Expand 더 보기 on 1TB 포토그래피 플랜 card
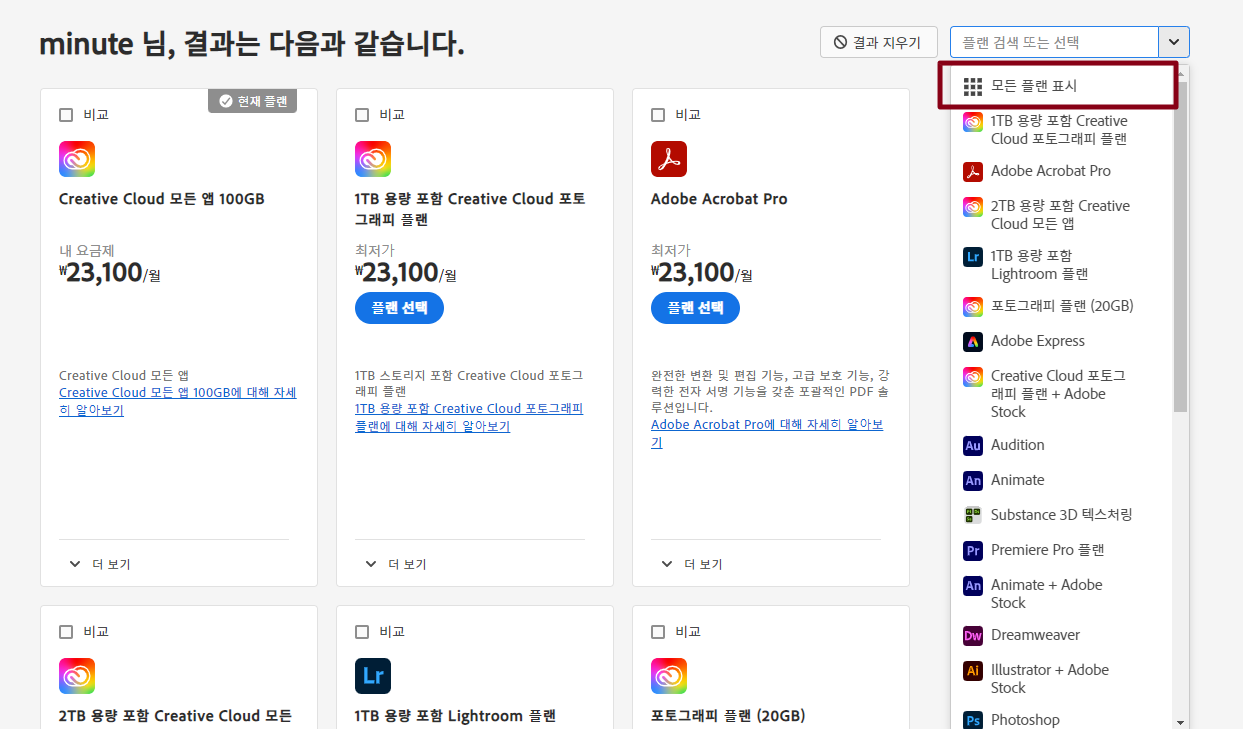1243x729 pixels. (x=395, y=564)
